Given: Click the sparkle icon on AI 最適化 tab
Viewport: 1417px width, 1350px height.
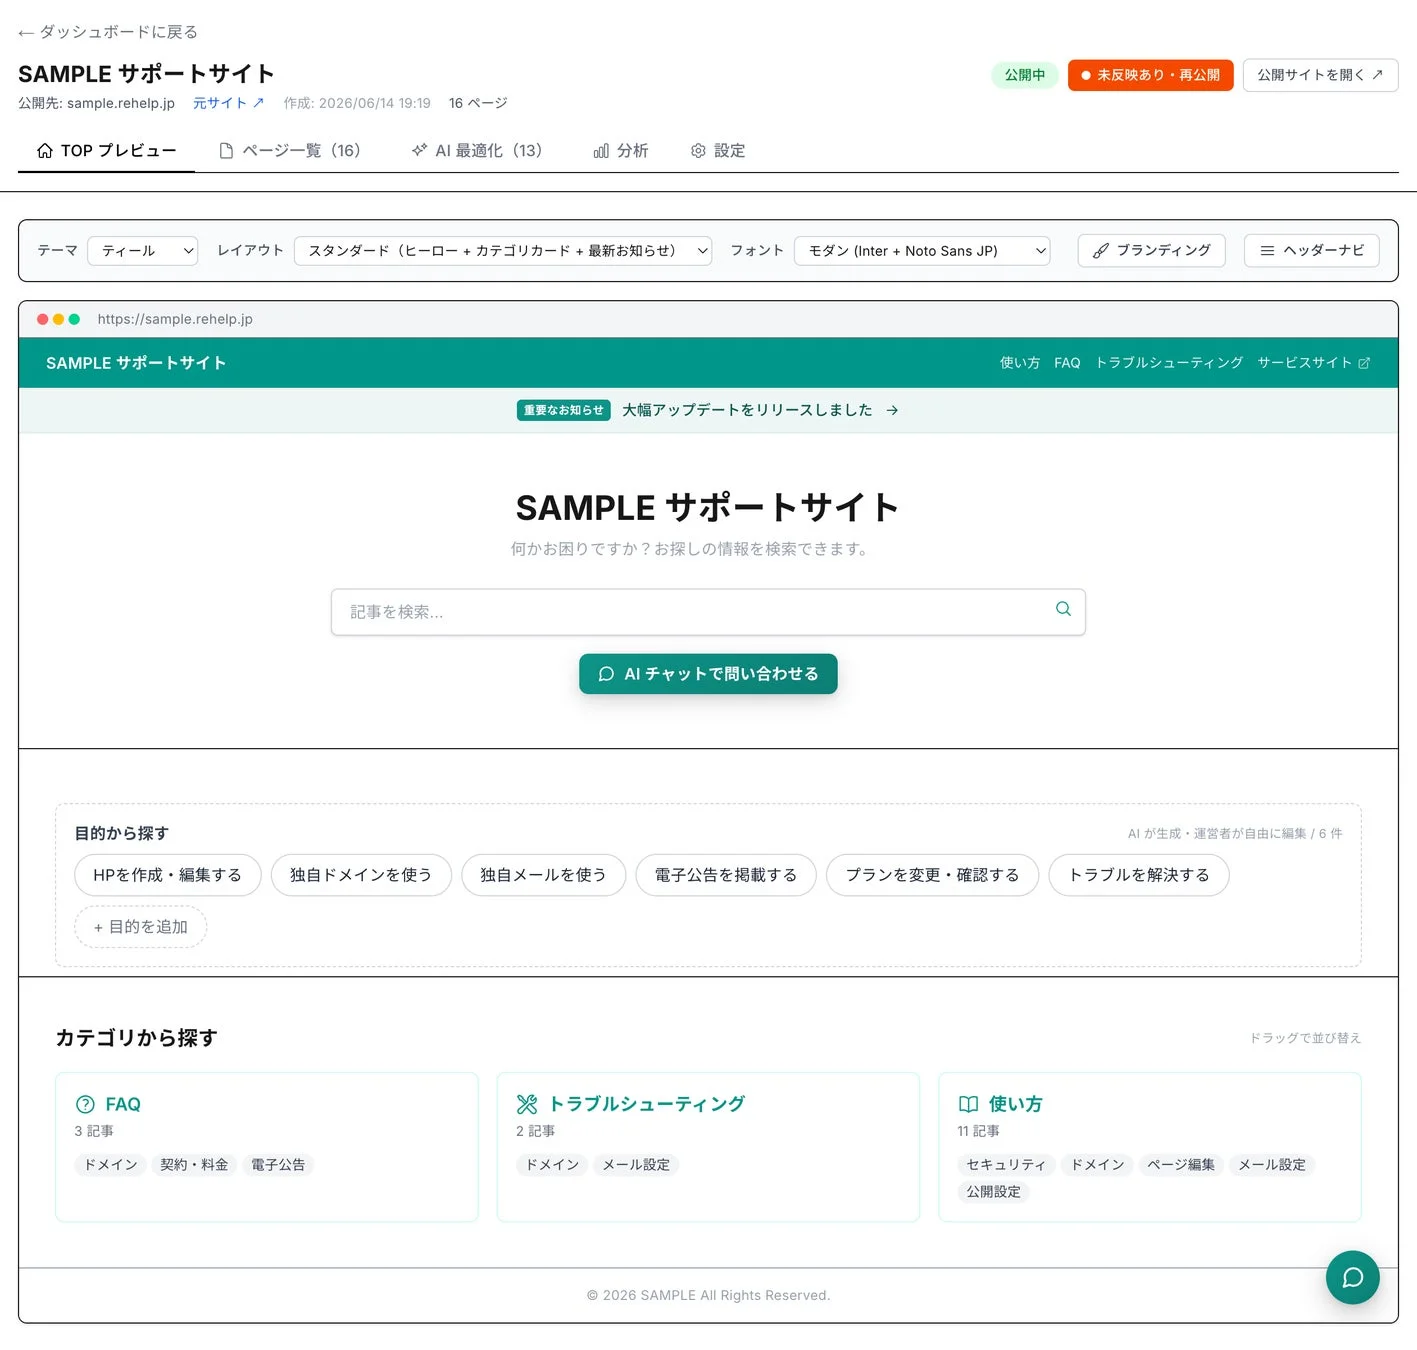Looking at the screenshot, I should (x=419, y=151).
